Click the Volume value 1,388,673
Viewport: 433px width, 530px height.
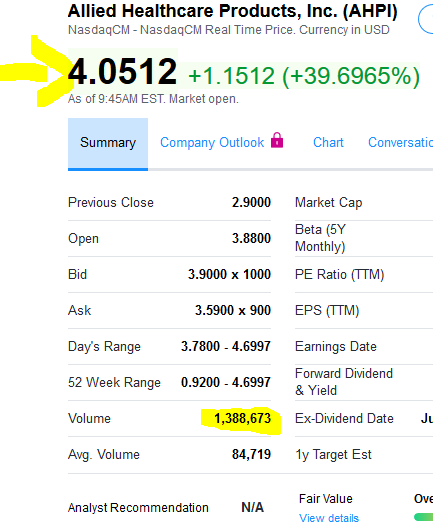243,418
